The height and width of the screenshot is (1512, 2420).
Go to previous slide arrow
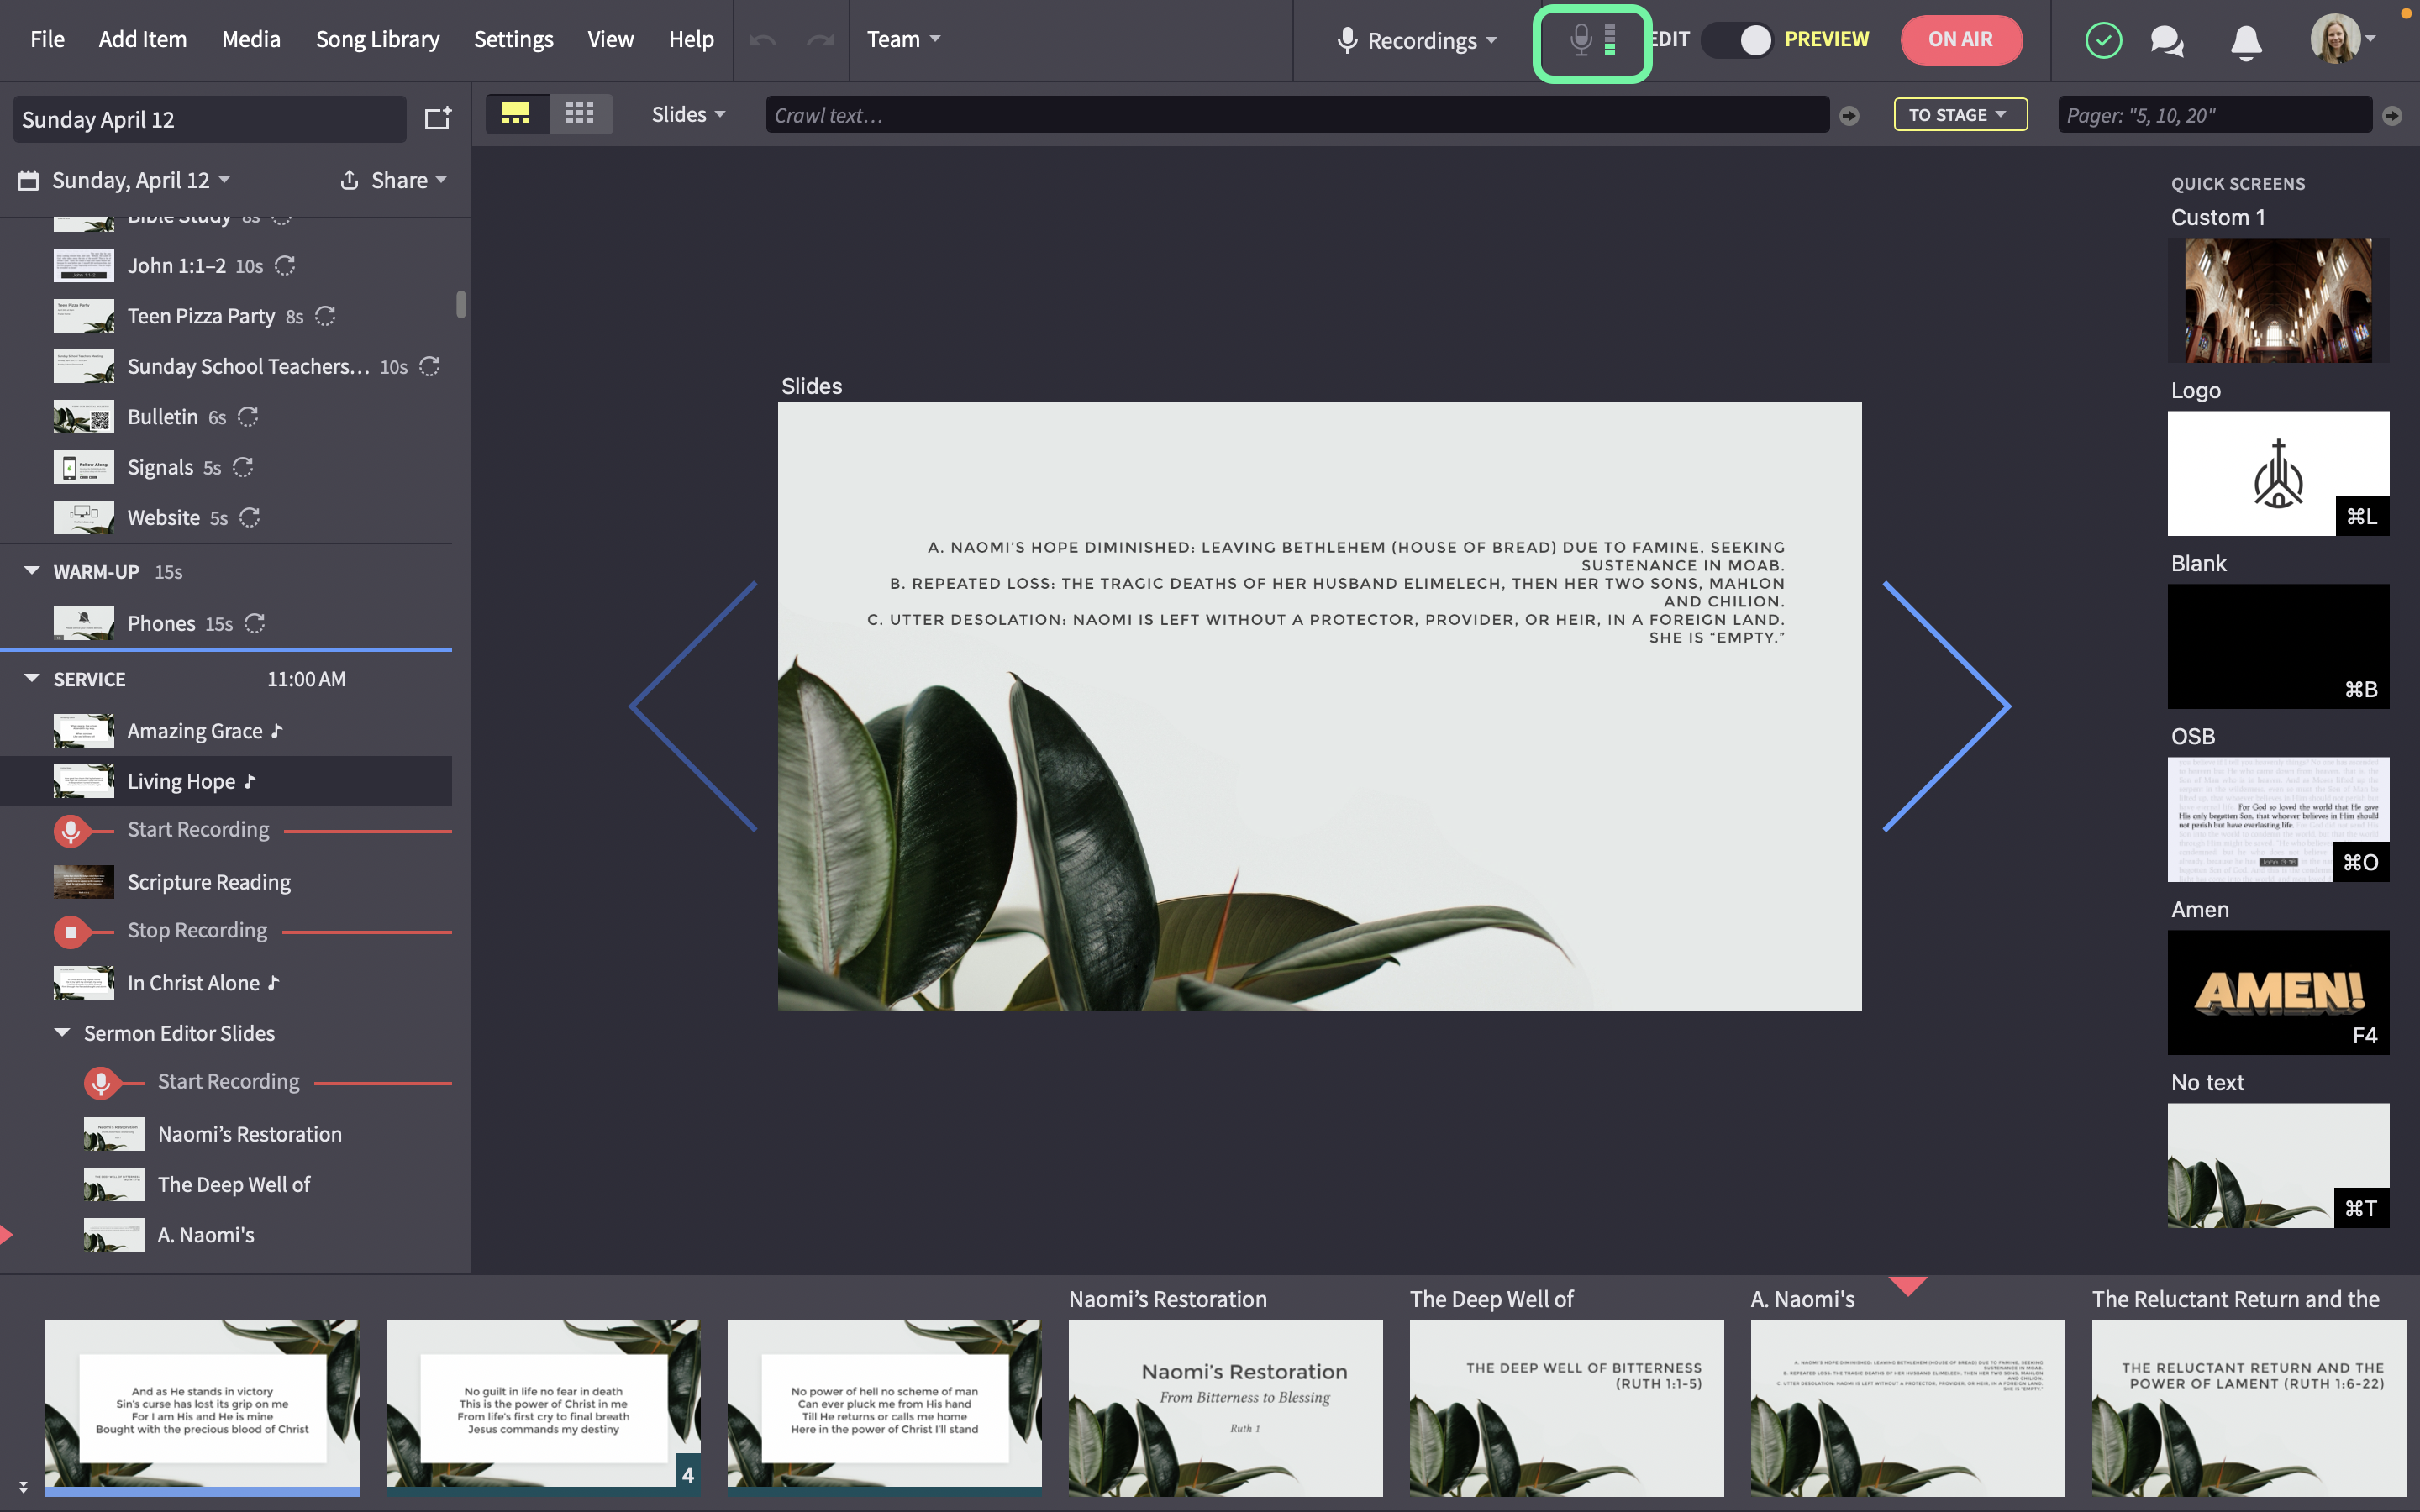[693, 706]
